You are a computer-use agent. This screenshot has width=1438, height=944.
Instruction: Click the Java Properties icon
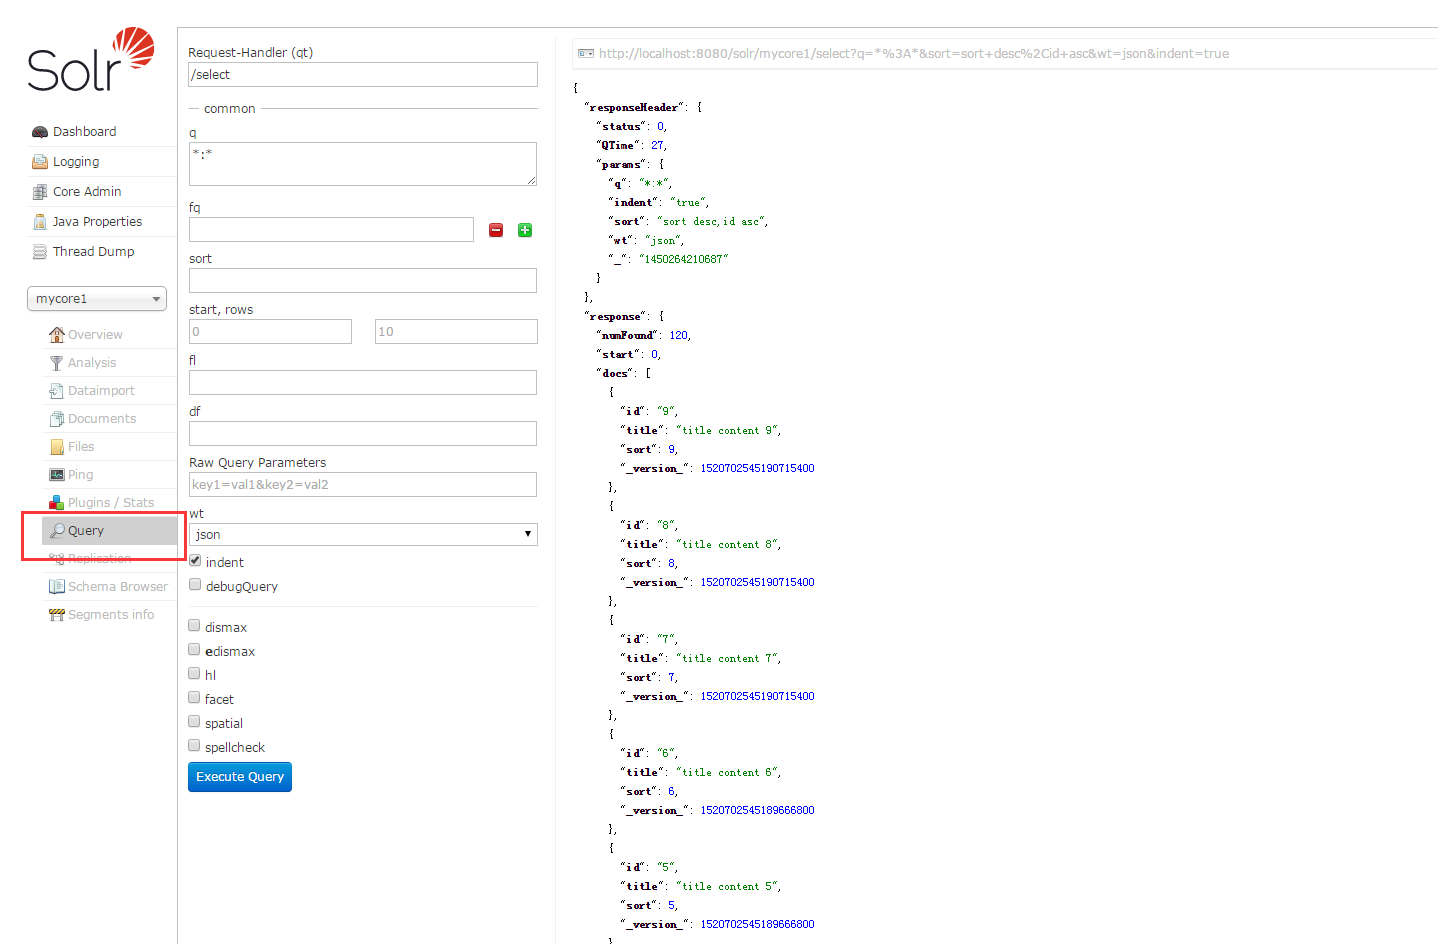(40, 222)
